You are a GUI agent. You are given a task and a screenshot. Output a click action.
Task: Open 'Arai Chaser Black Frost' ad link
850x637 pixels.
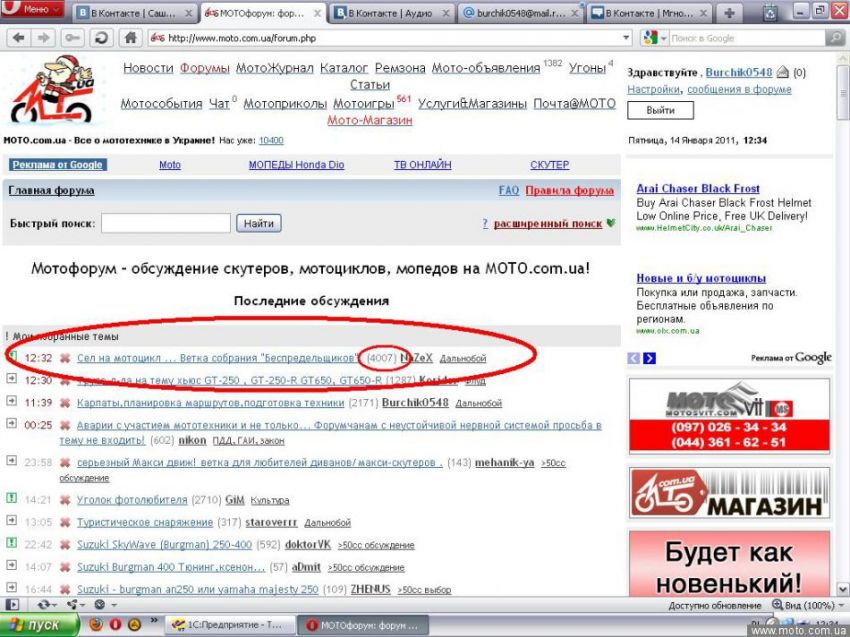pos(698,189)
